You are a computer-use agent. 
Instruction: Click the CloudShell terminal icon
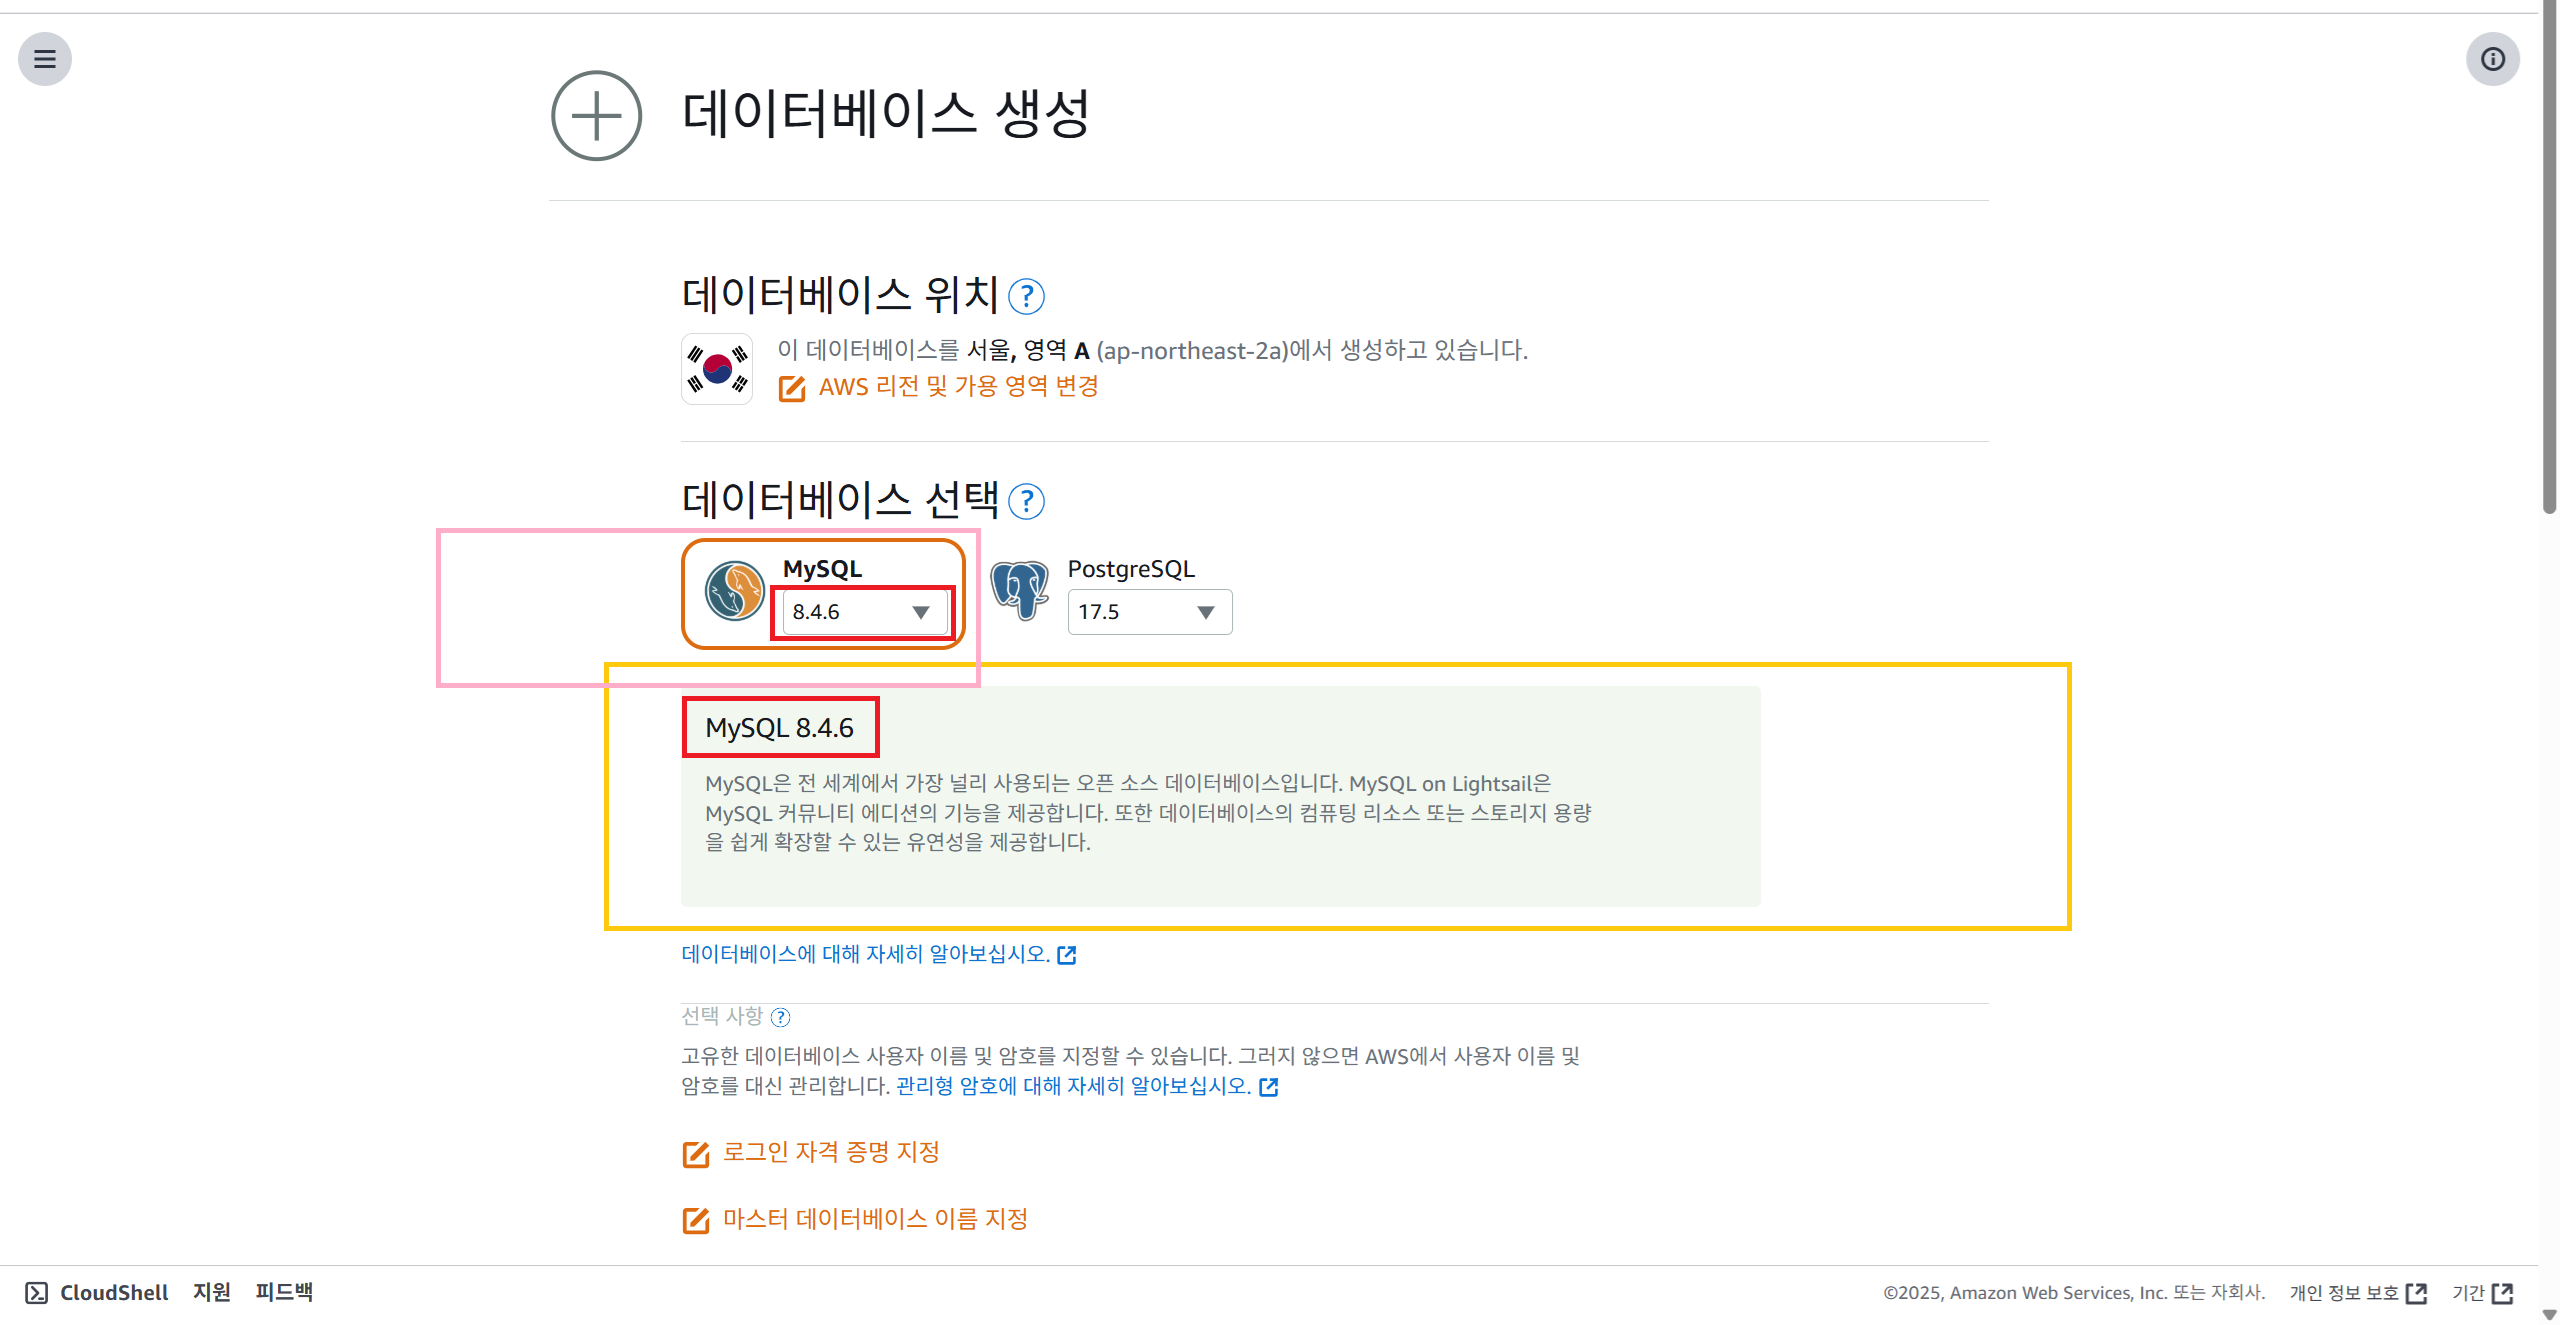(x=36, y=1293)
